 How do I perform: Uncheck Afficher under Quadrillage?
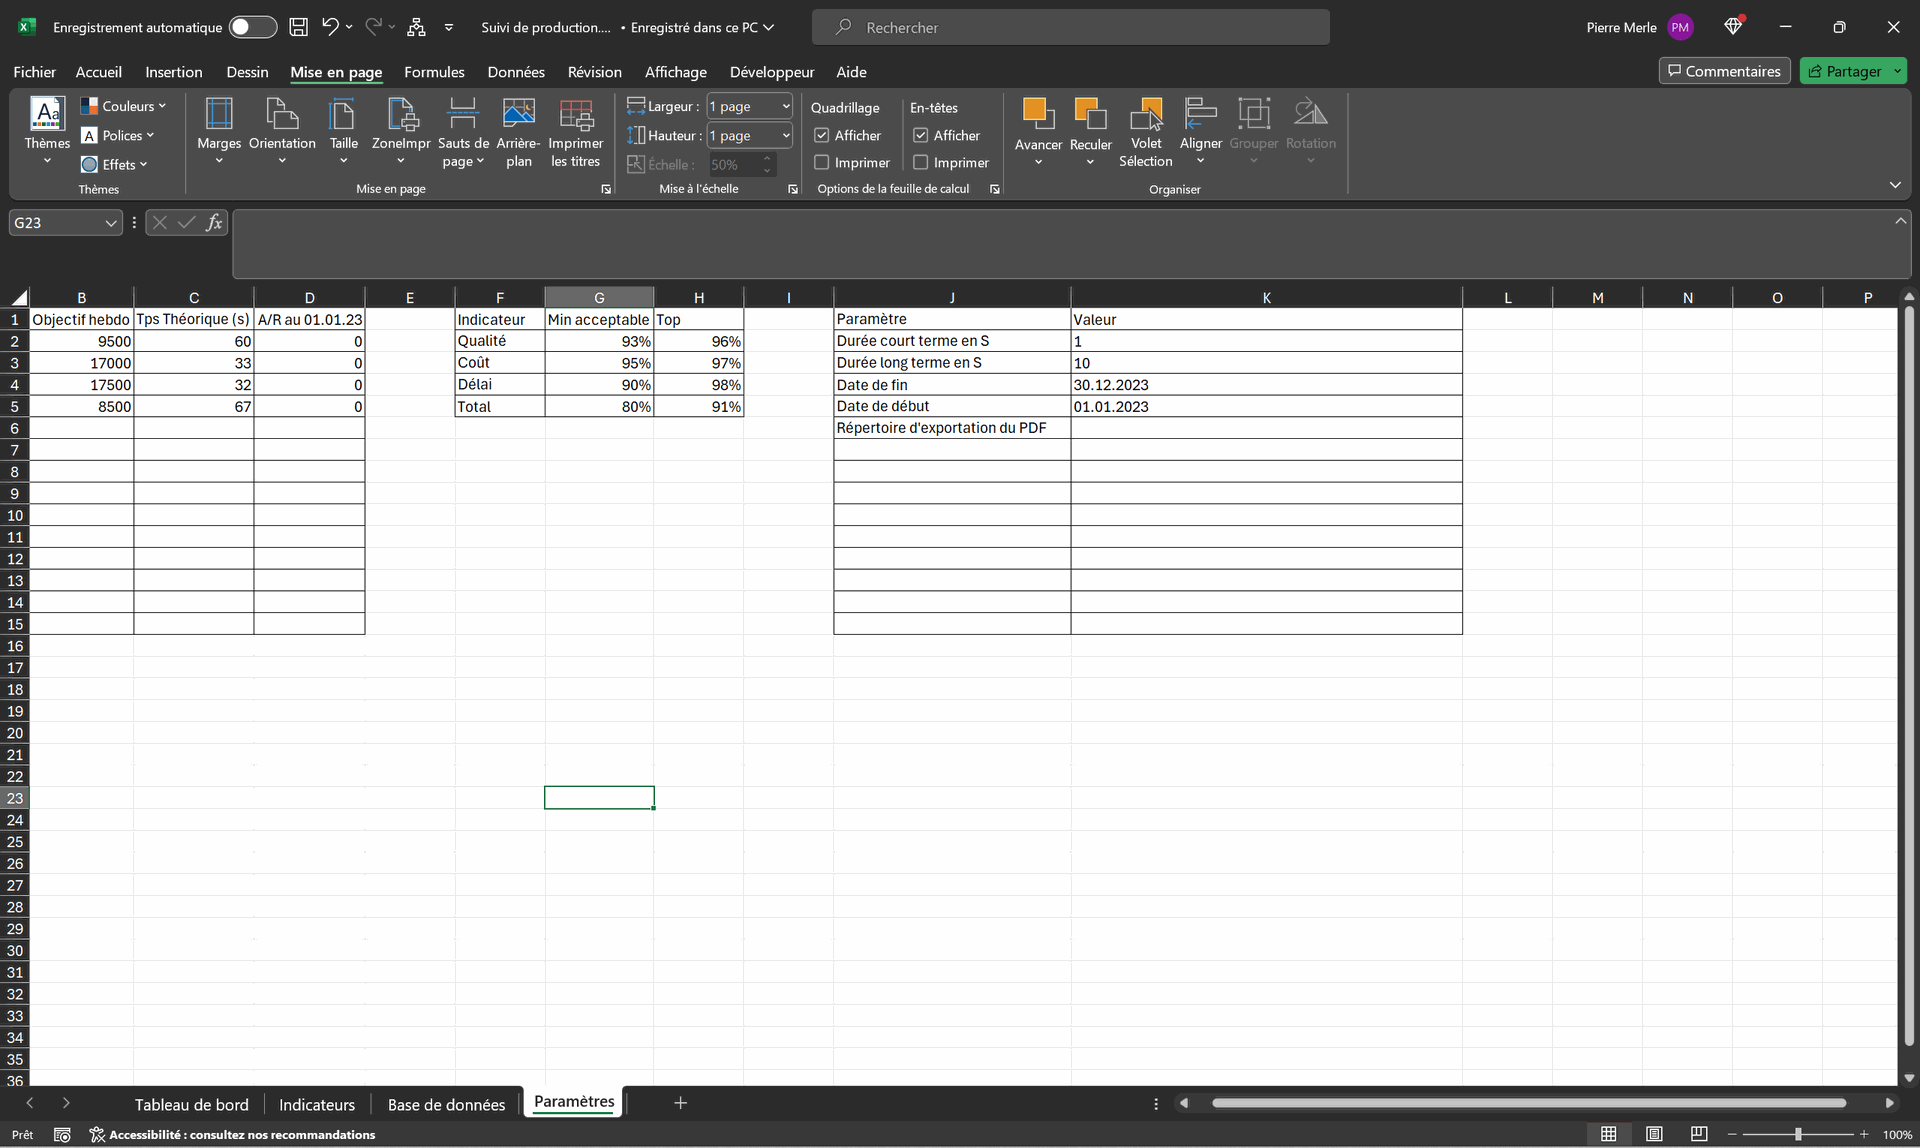click(x=822, y=135)
